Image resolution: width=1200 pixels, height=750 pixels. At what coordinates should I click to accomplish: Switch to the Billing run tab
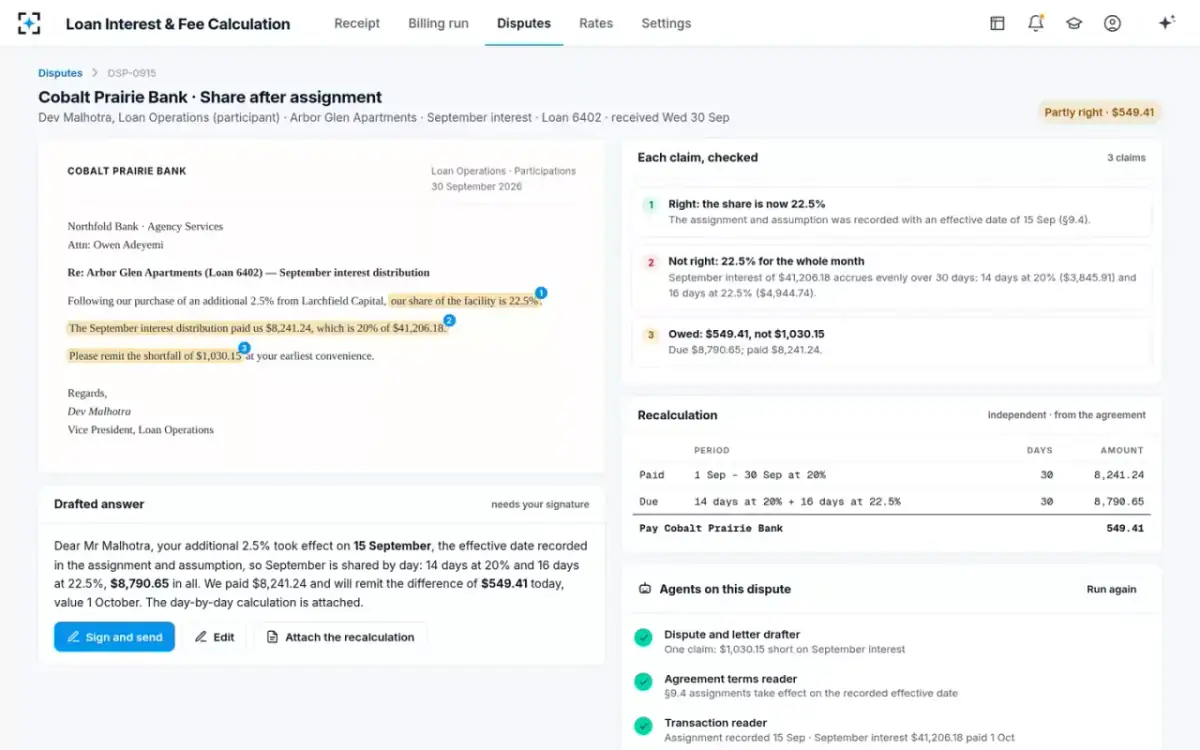coord(438,23)
